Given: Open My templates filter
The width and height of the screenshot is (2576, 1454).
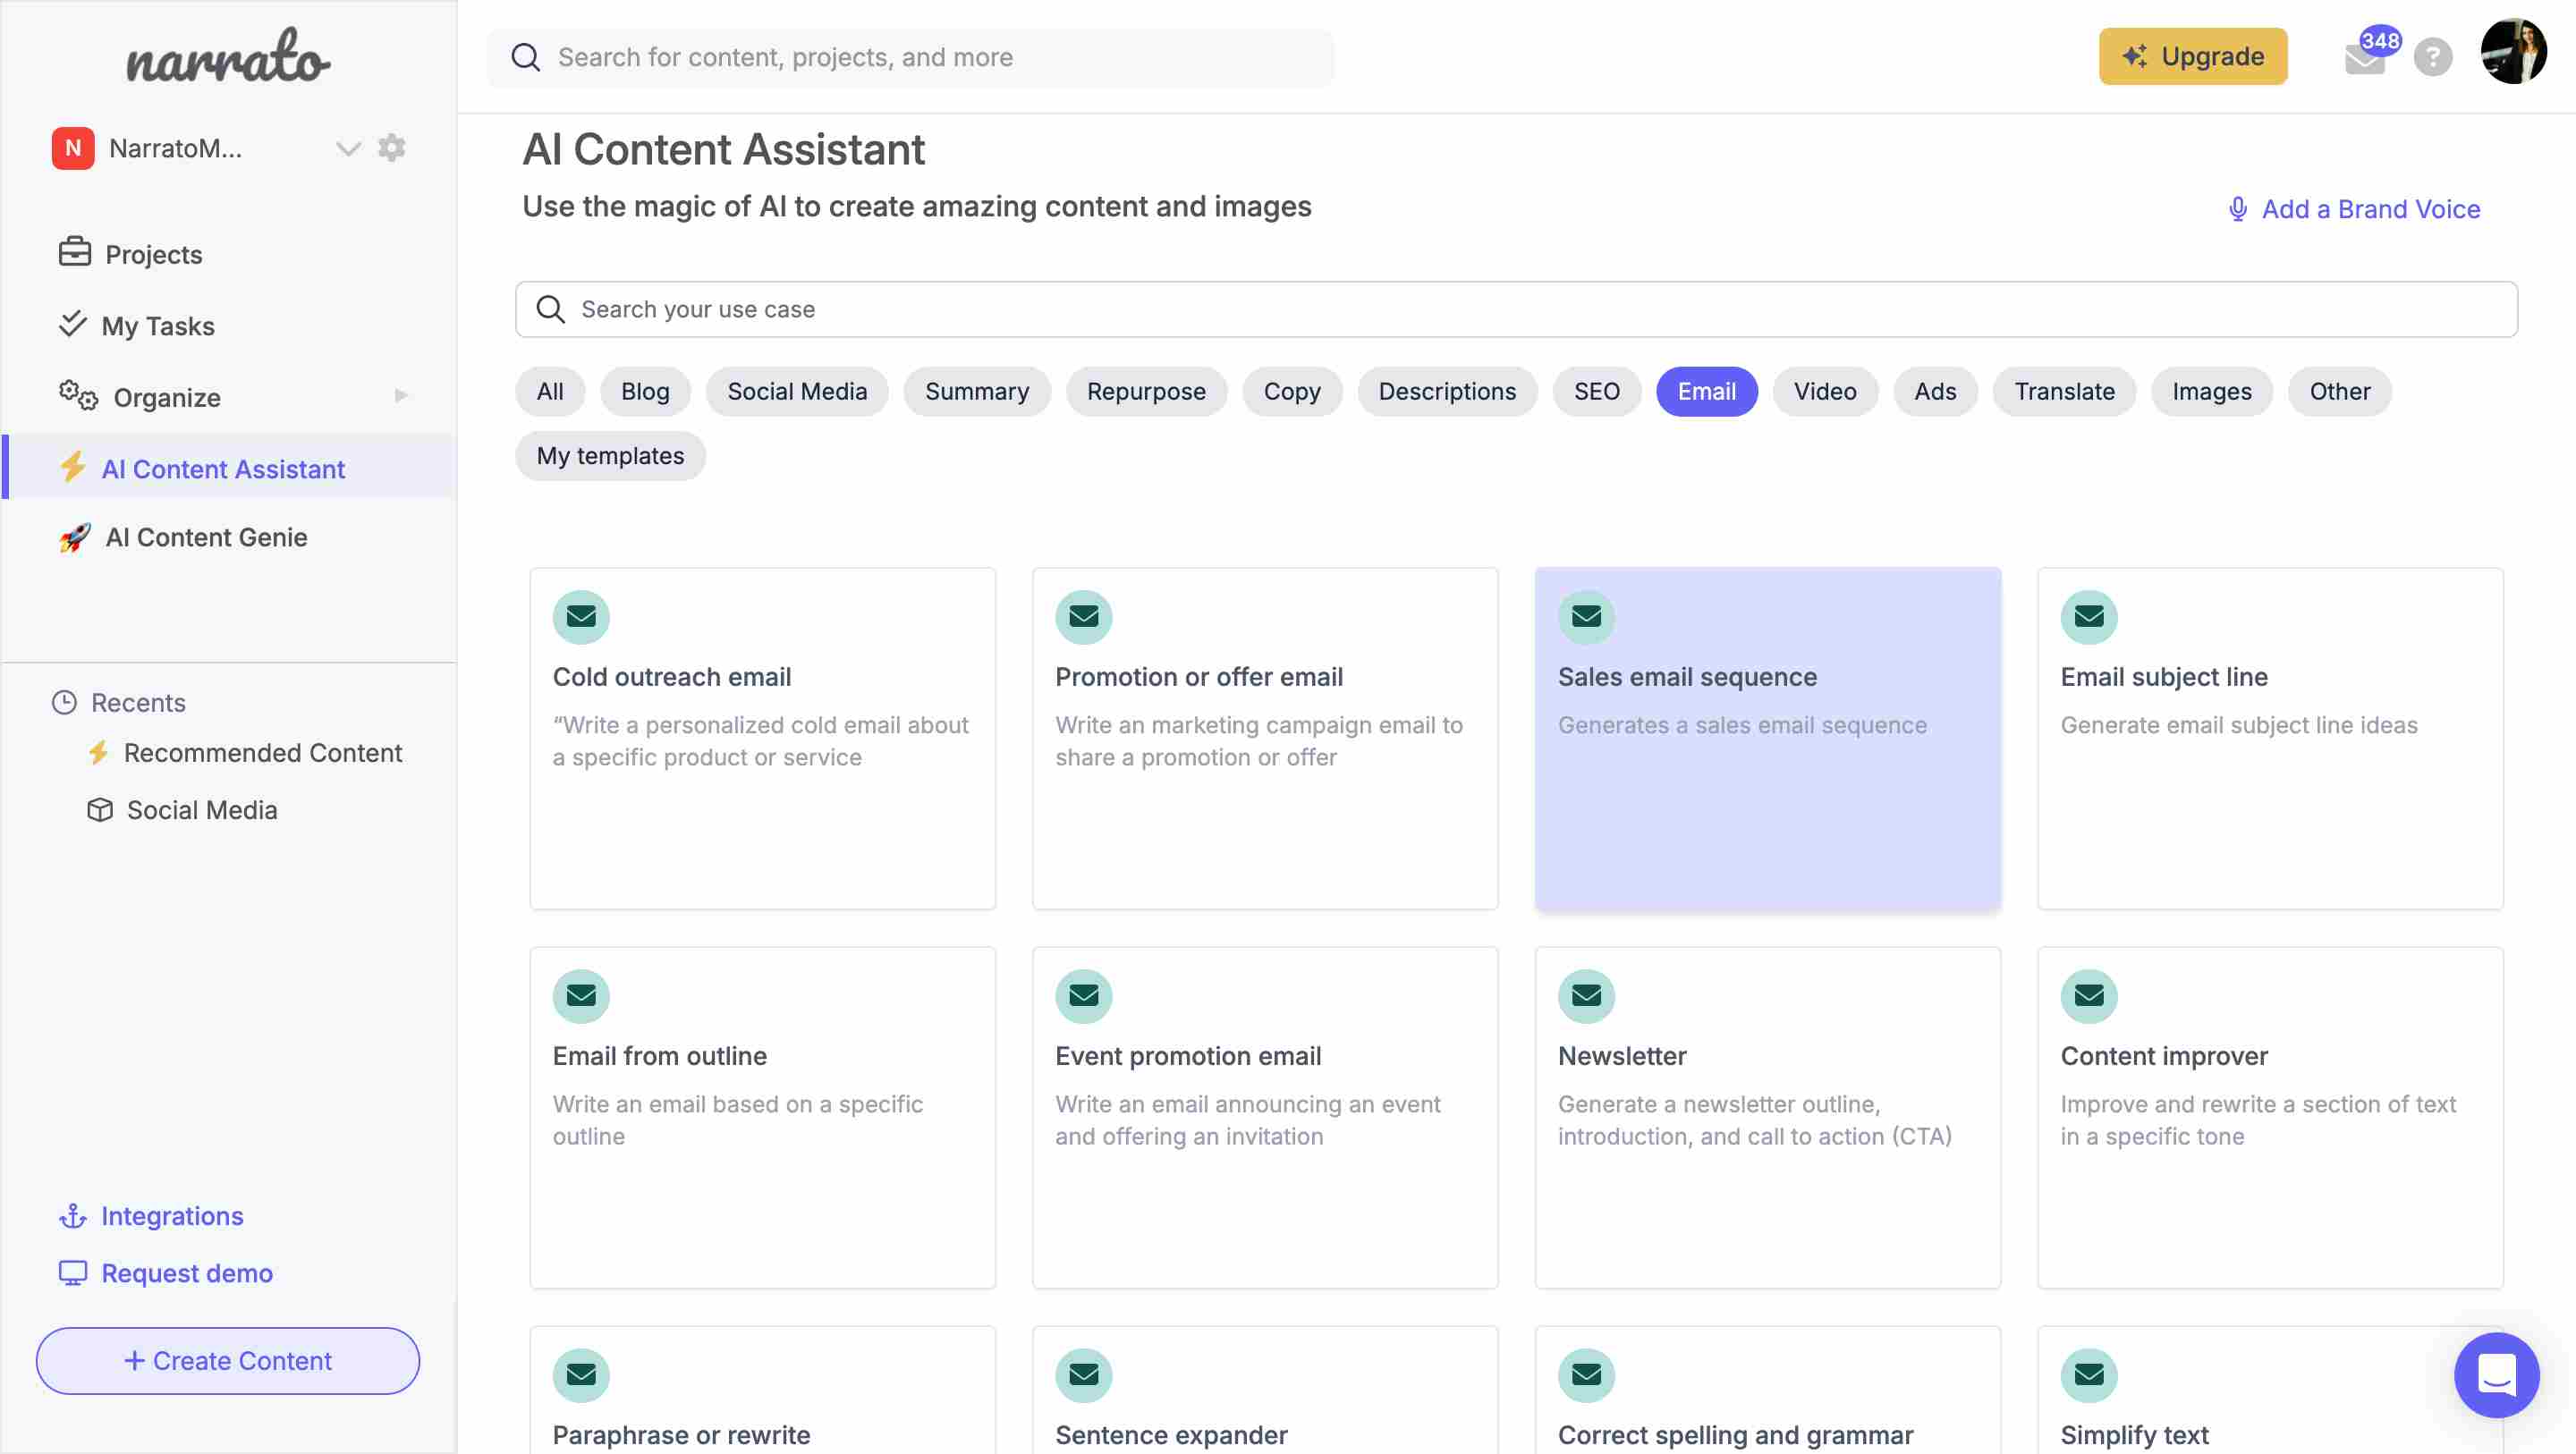Looking at the screenshot, I should (608, 454).
